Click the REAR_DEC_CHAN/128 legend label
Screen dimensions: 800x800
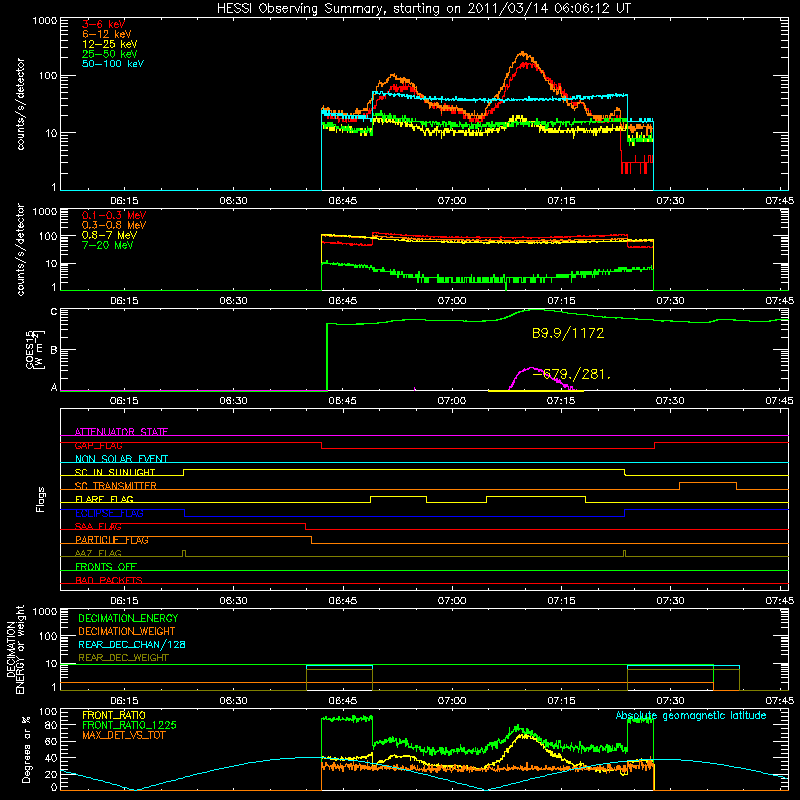tap(132, 644)
